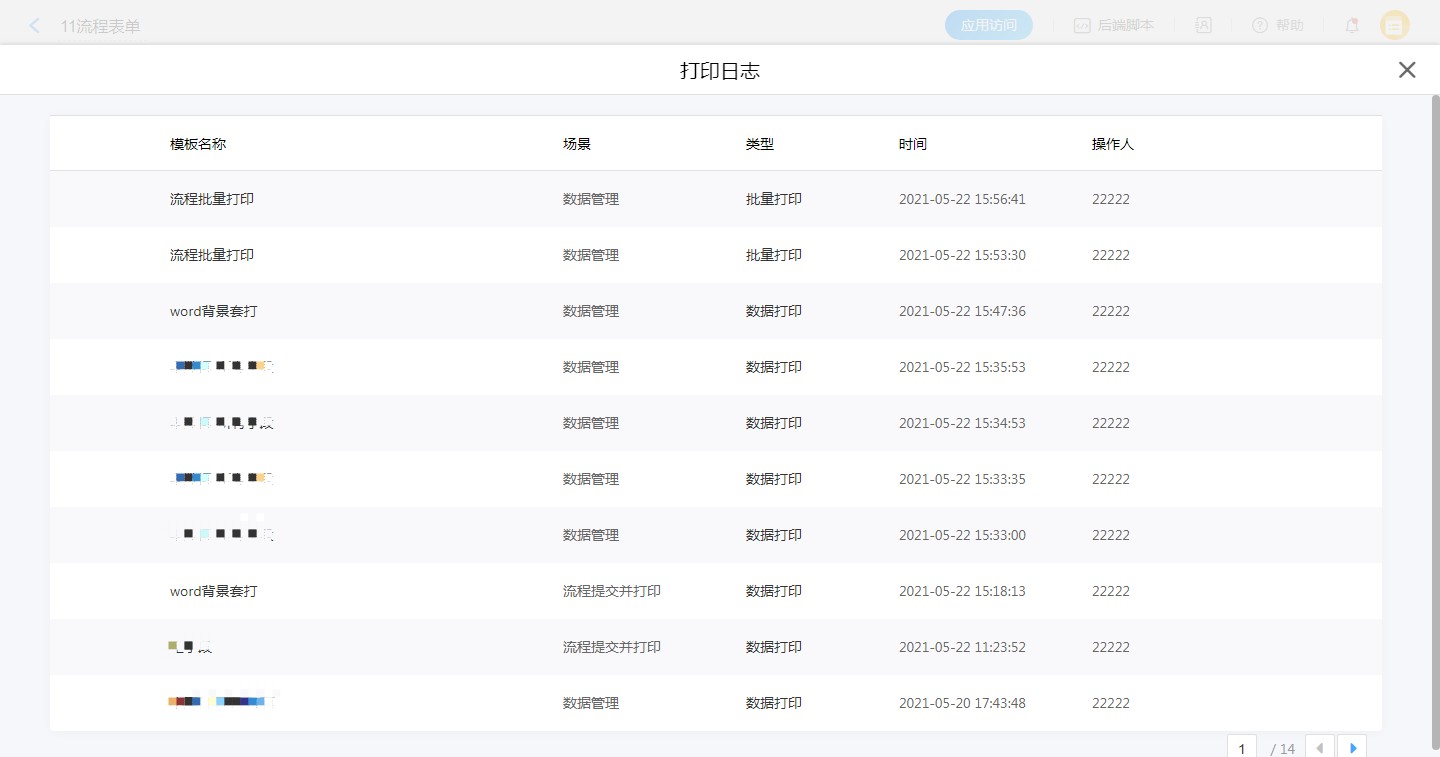Viewport: 1440px width, 757px height.
Task: Open the user avatar menu
Action: (1395, 26)
